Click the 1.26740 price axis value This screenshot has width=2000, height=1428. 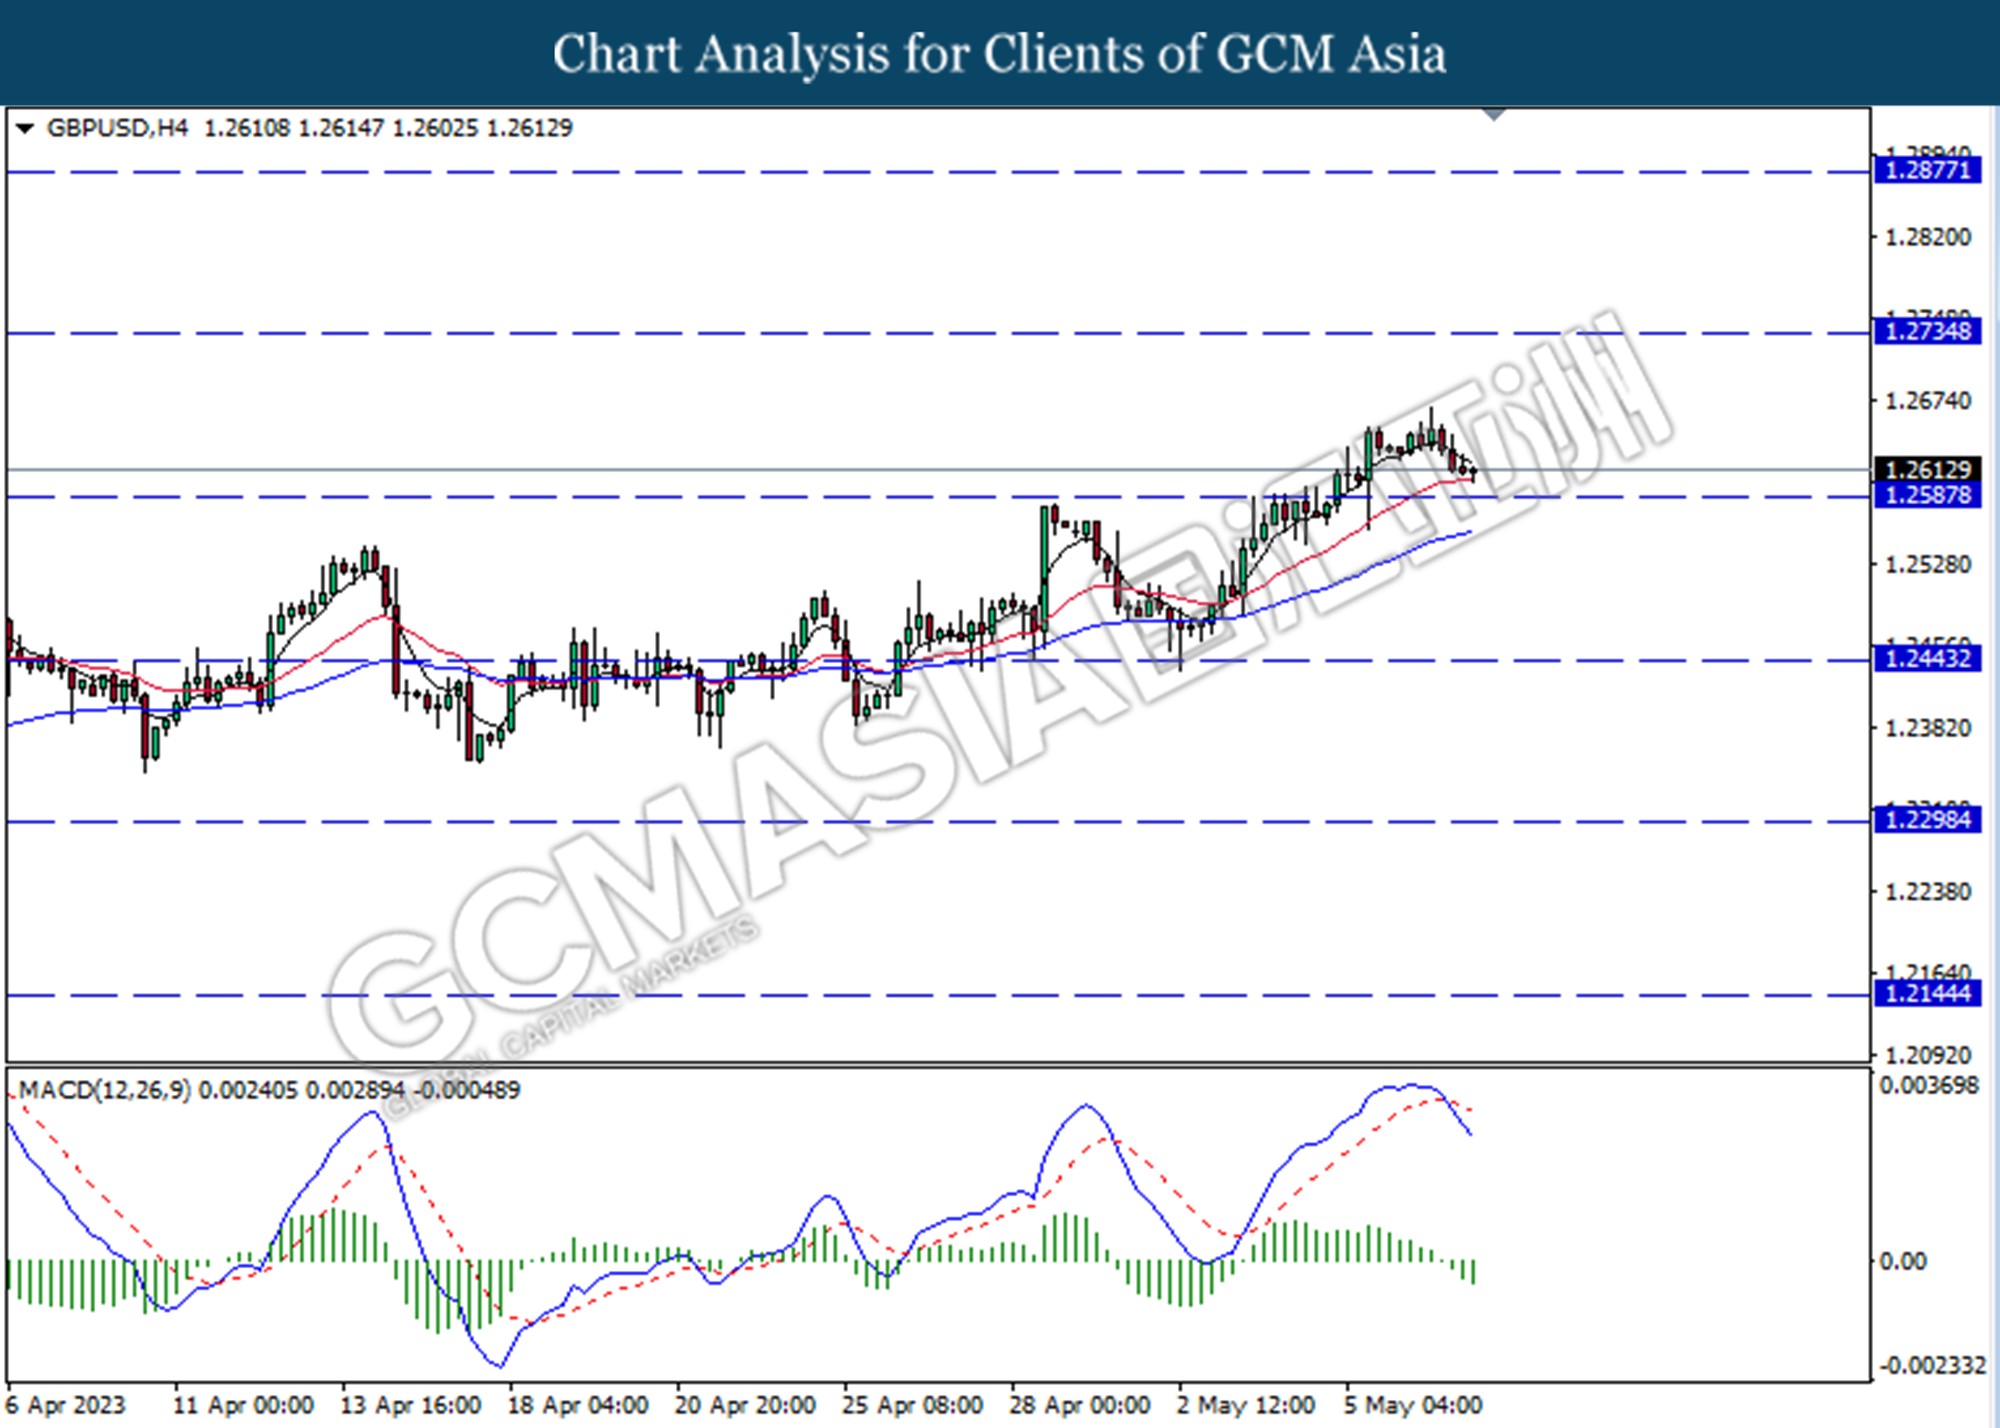click(1927, 401)
